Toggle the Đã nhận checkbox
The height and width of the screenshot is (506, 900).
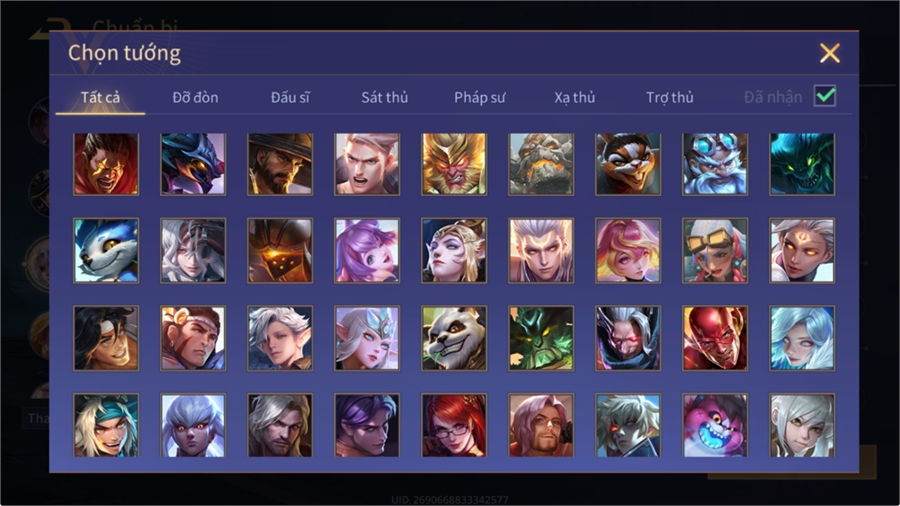pyautogui.click(x=825, y=96)
